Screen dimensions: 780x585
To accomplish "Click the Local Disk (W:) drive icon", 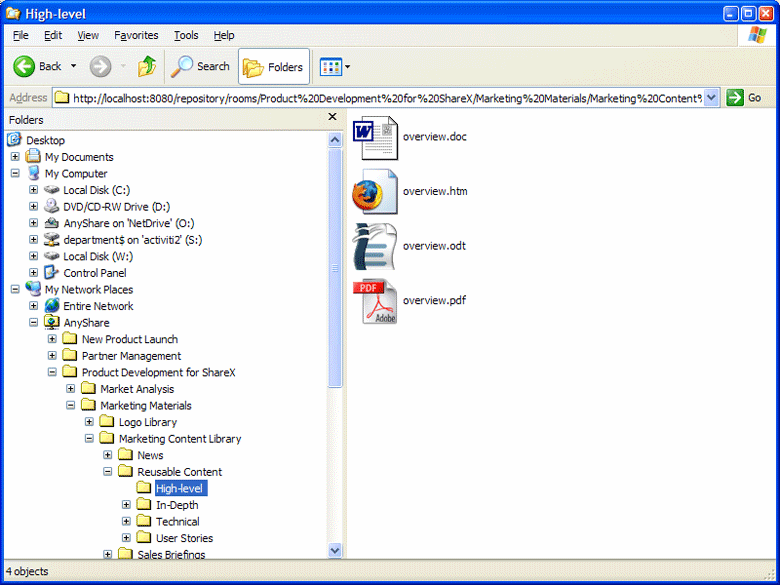I will (x=51, y=256).
